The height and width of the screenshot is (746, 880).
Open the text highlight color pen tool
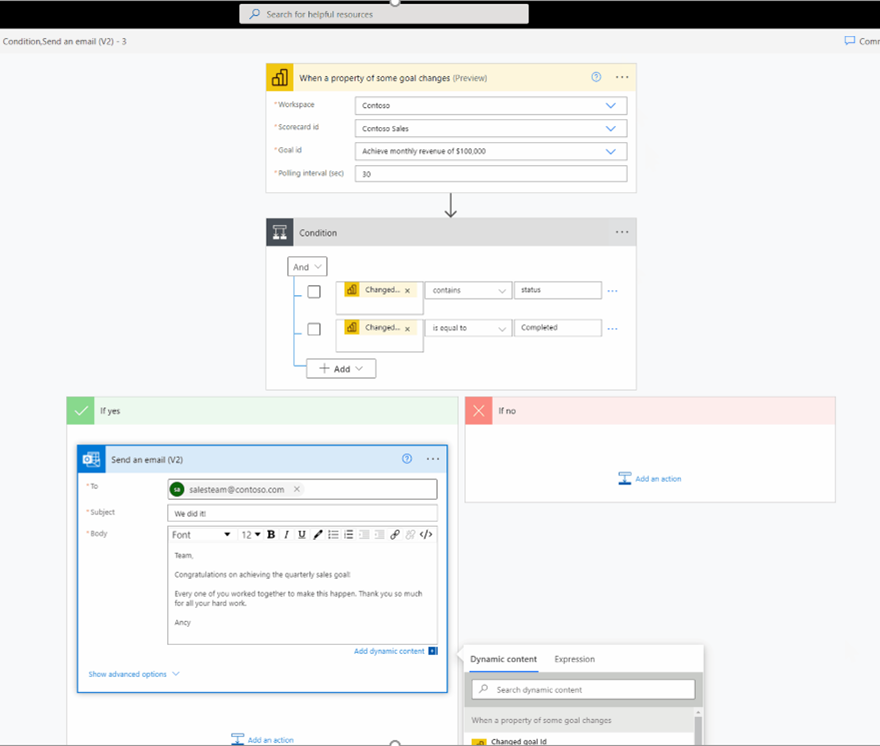tap(318, 534)
